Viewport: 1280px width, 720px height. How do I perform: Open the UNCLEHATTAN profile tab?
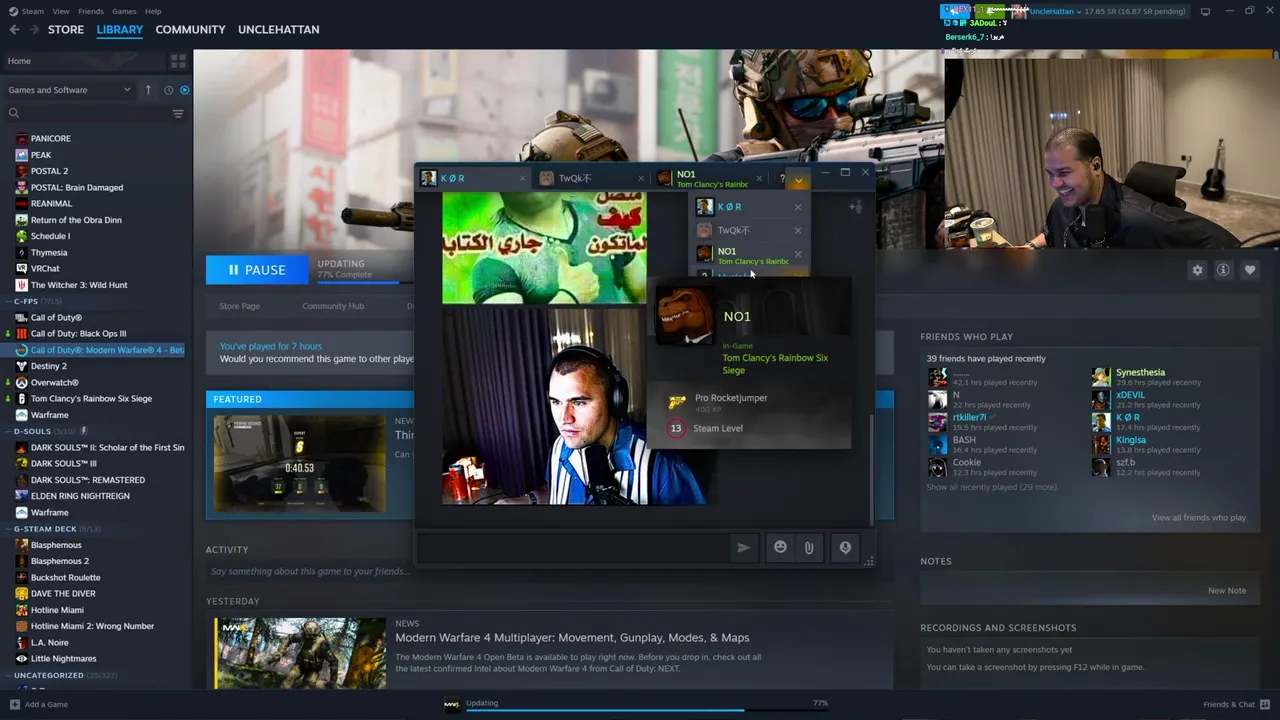coord(279,30)
